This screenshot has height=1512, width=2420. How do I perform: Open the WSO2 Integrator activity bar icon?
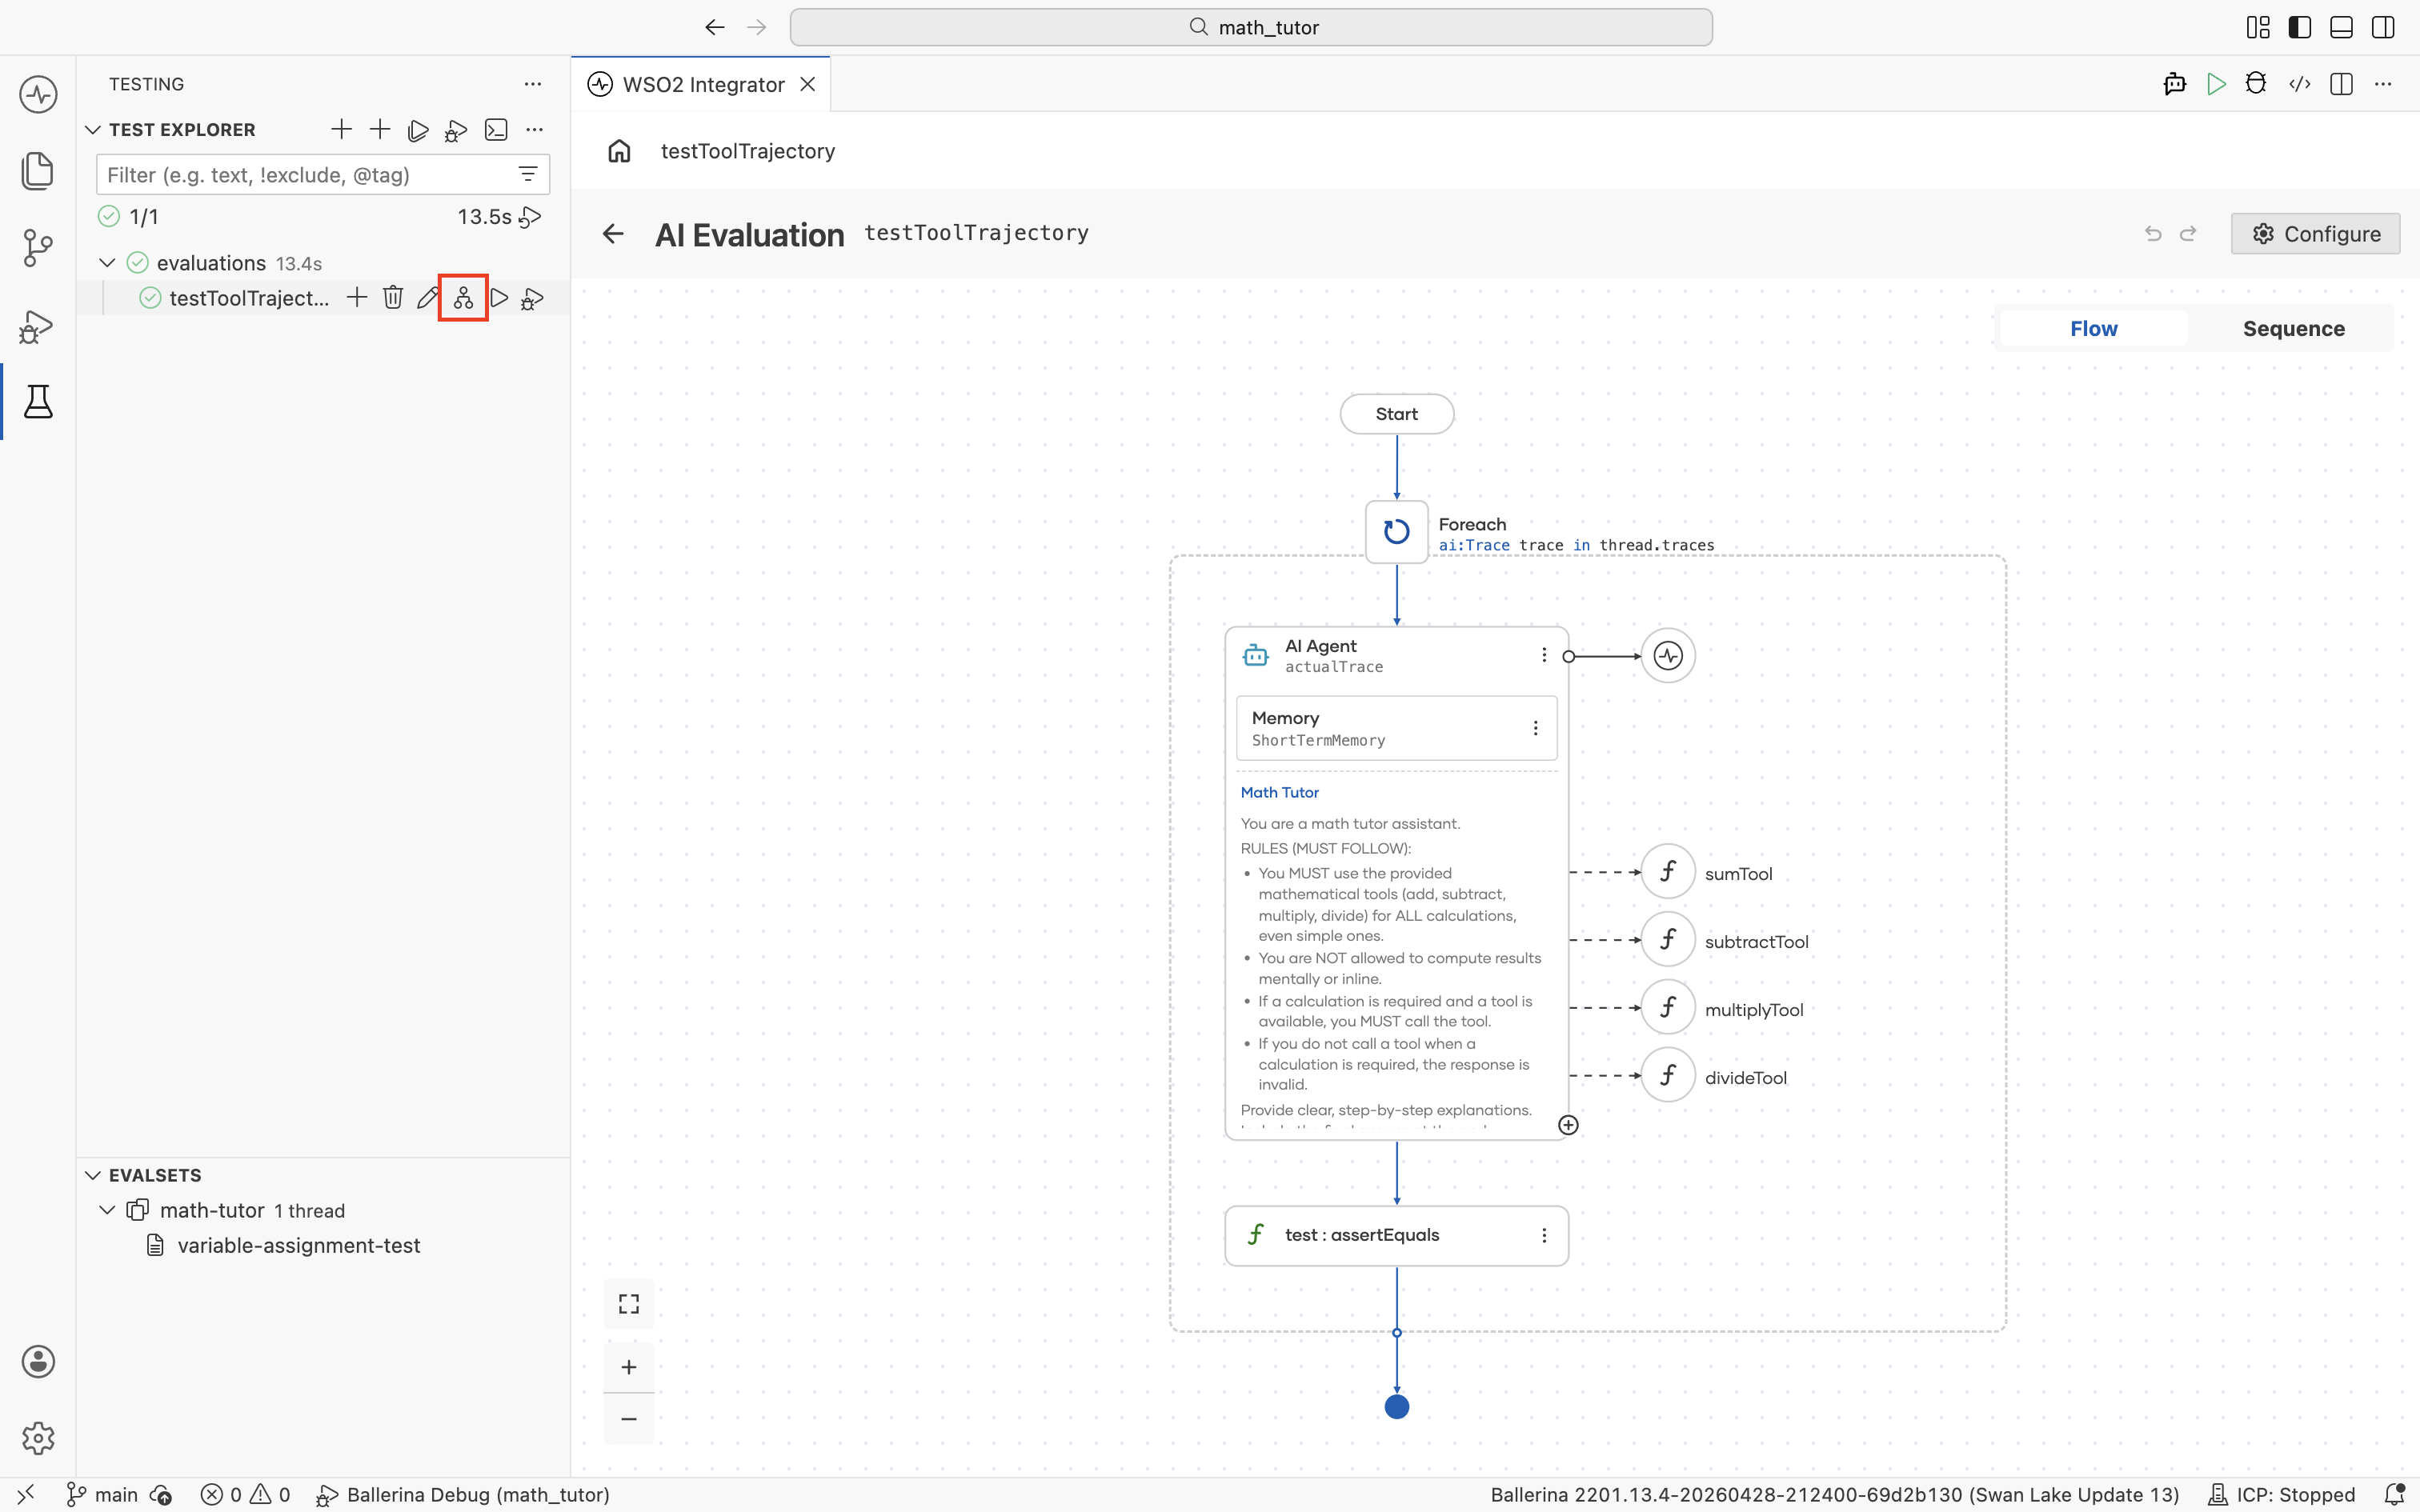(38, 95)
